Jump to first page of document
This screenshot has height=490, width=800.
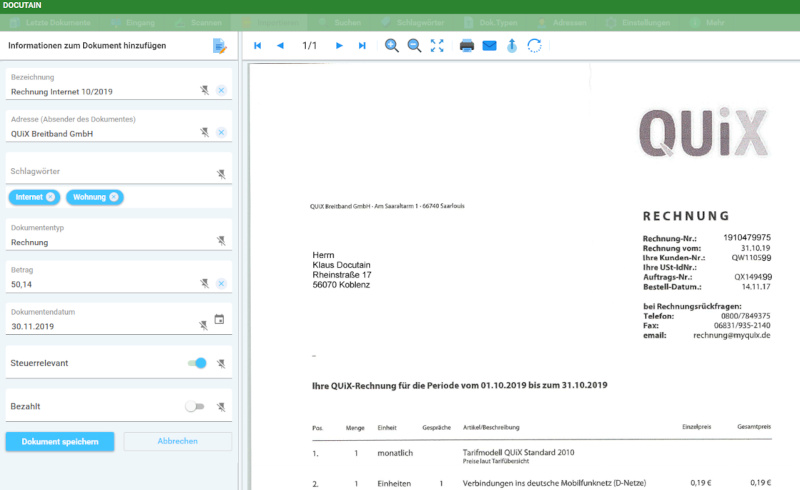coord(258,45)
